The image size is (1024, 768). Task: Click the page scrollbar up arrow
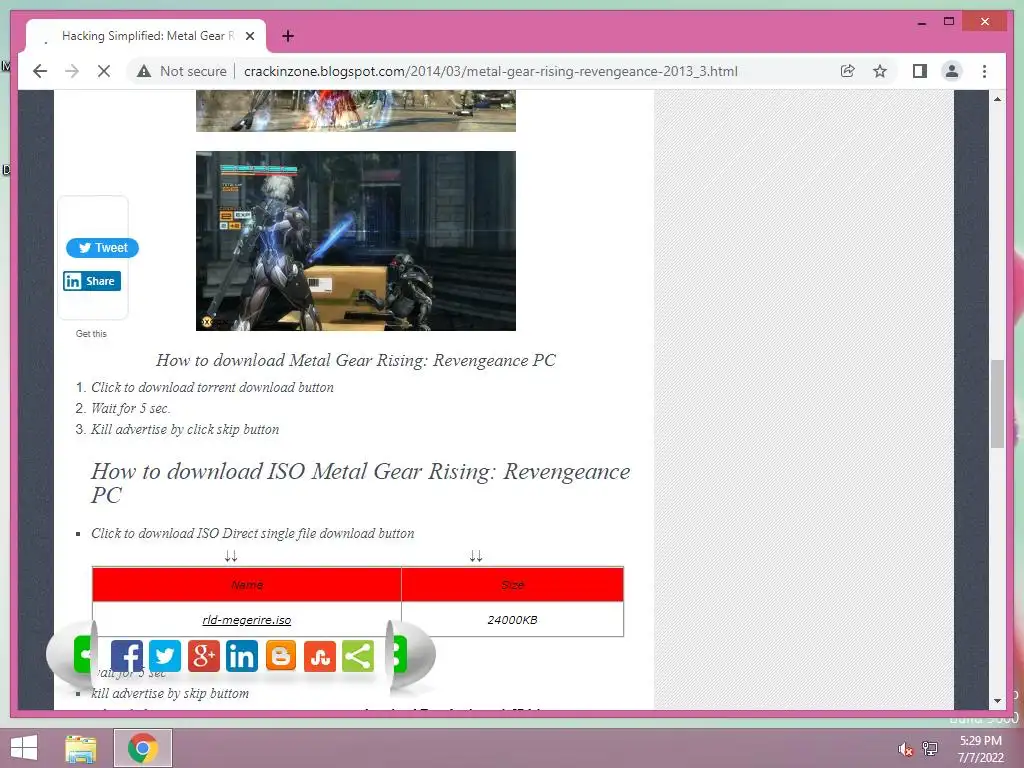[x=997, y=99]
